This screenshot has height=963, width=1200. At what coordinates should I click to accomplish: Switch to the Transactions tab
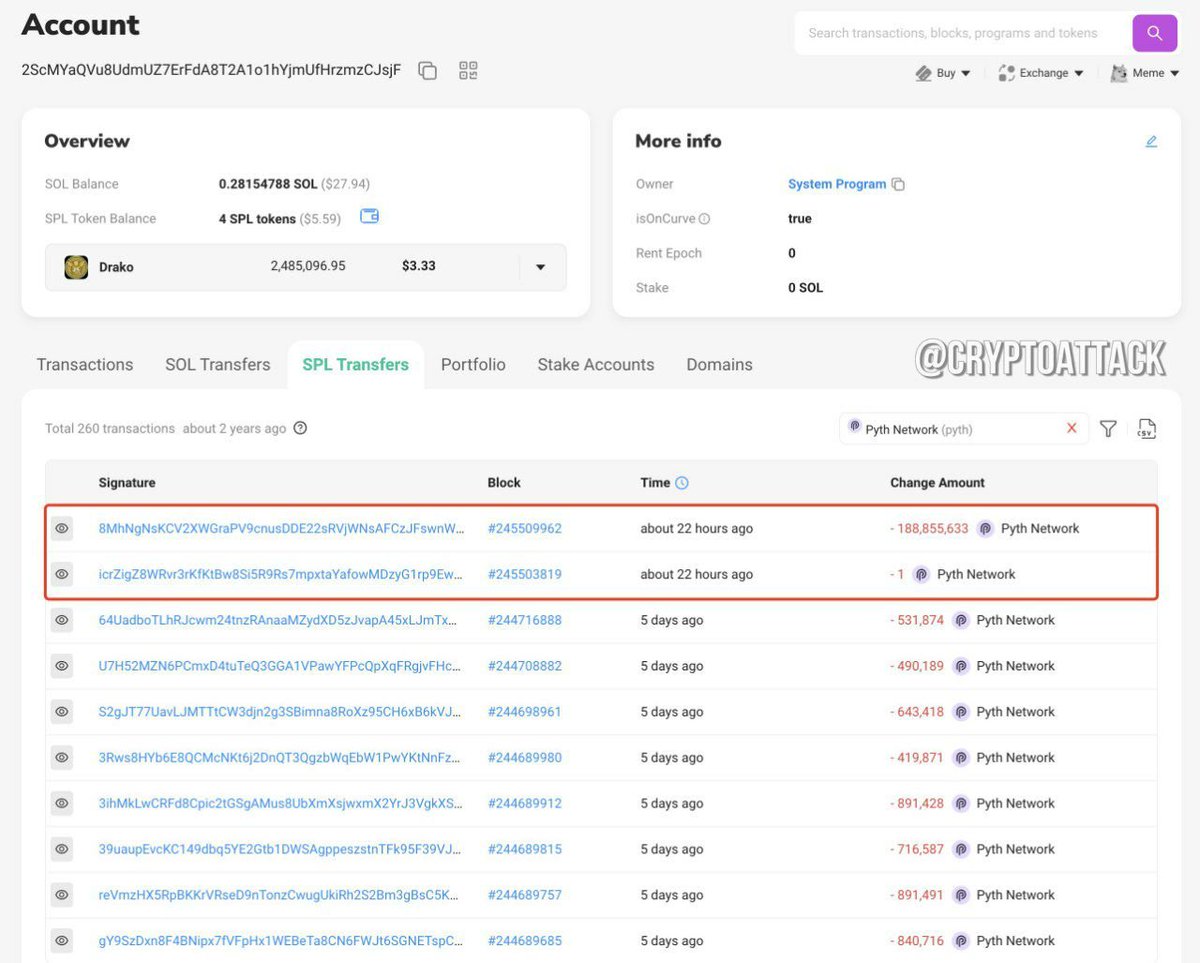point(85,365)
